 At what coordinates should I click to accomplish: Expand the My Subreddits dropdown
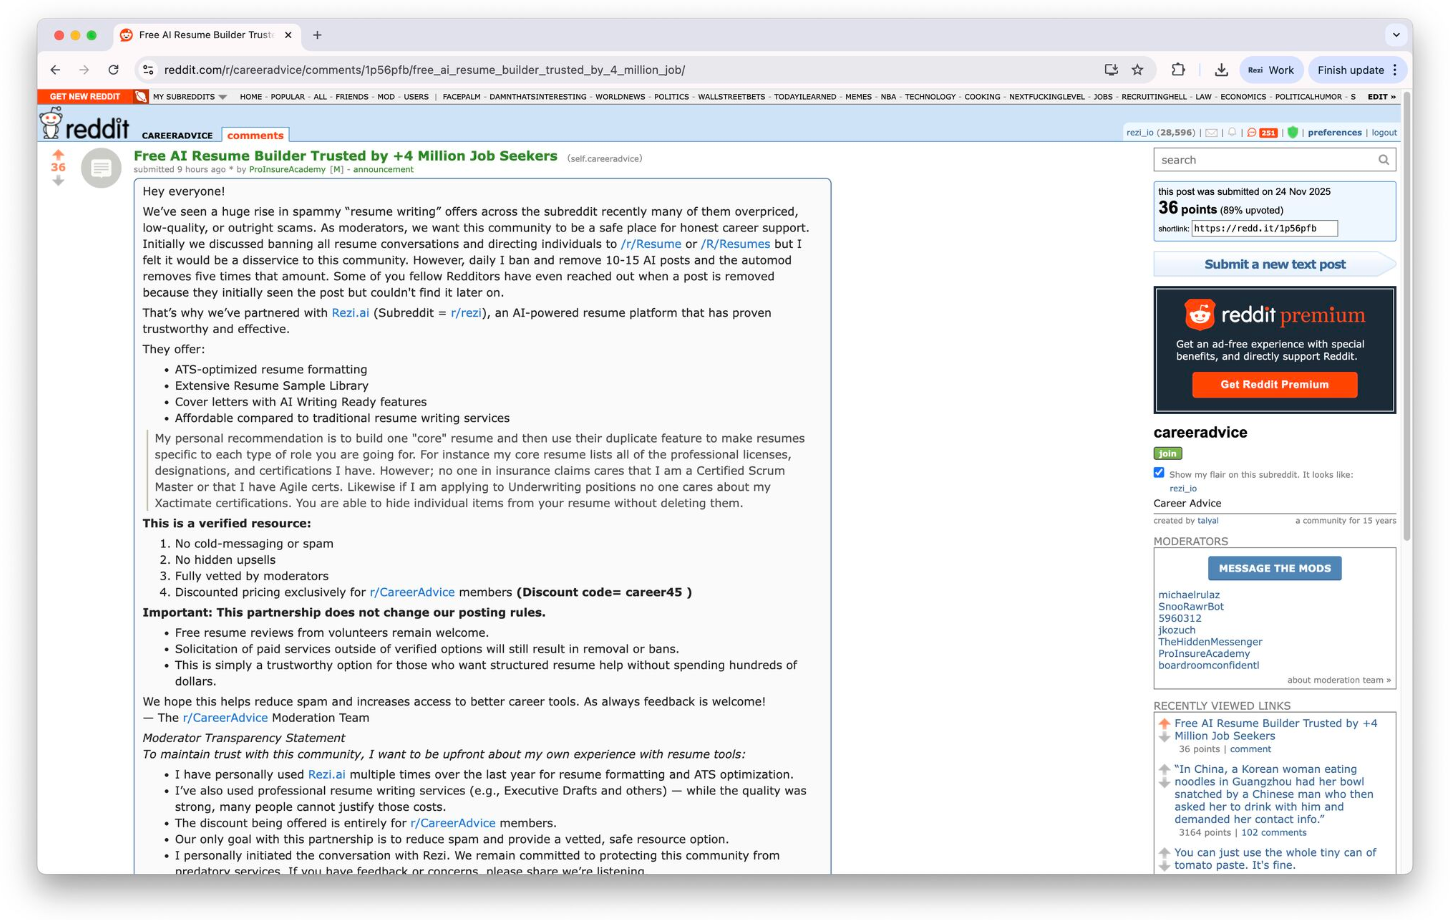pyautogui.click(x=190, y=97)
